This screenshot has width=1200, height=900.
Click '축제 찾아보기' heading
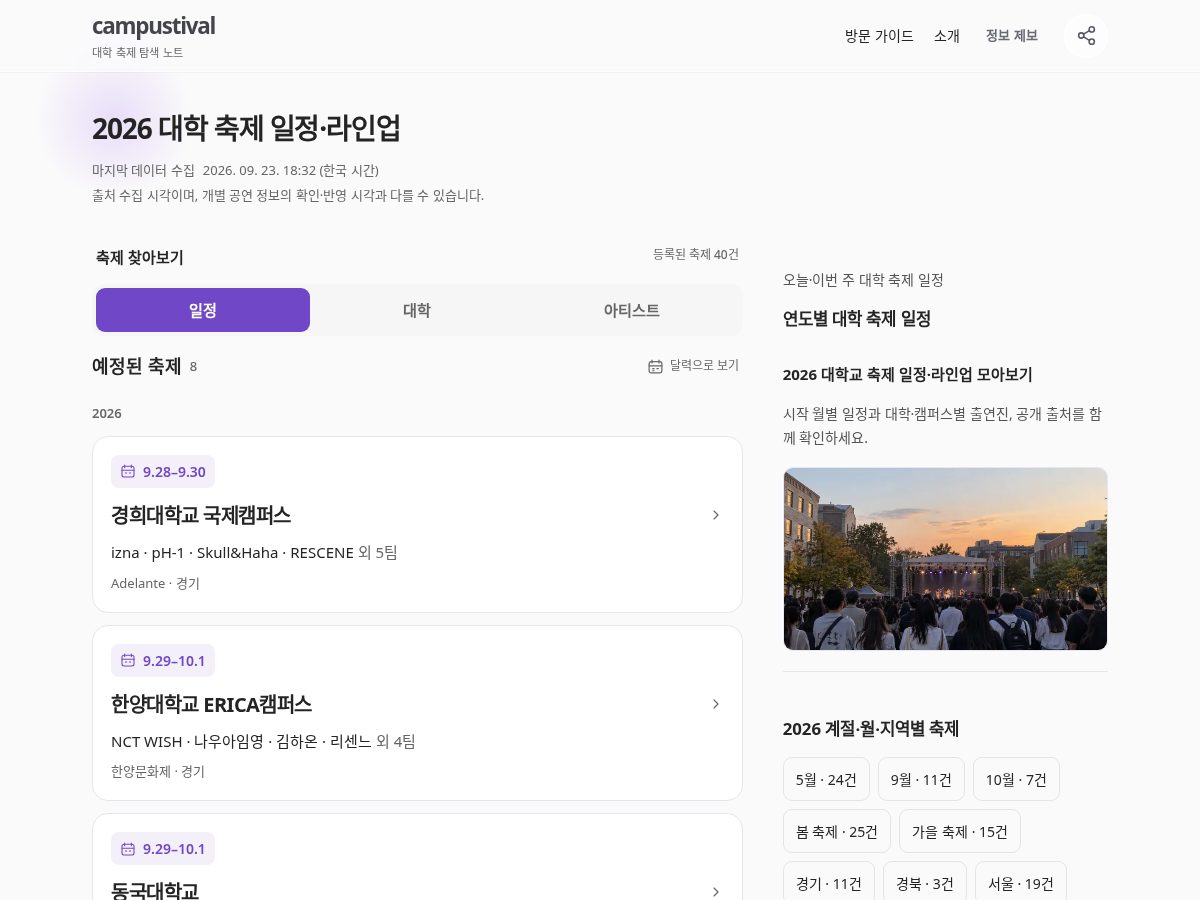click(x=140, y=258)
